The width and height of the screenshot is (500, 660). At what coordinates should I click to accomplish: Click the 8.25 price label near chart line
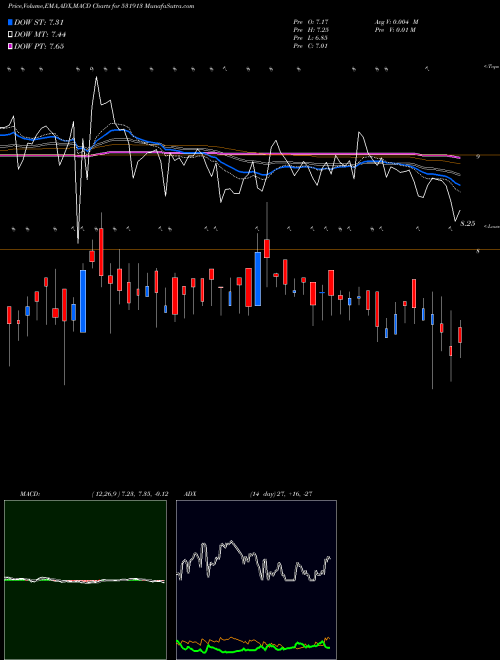468,224
